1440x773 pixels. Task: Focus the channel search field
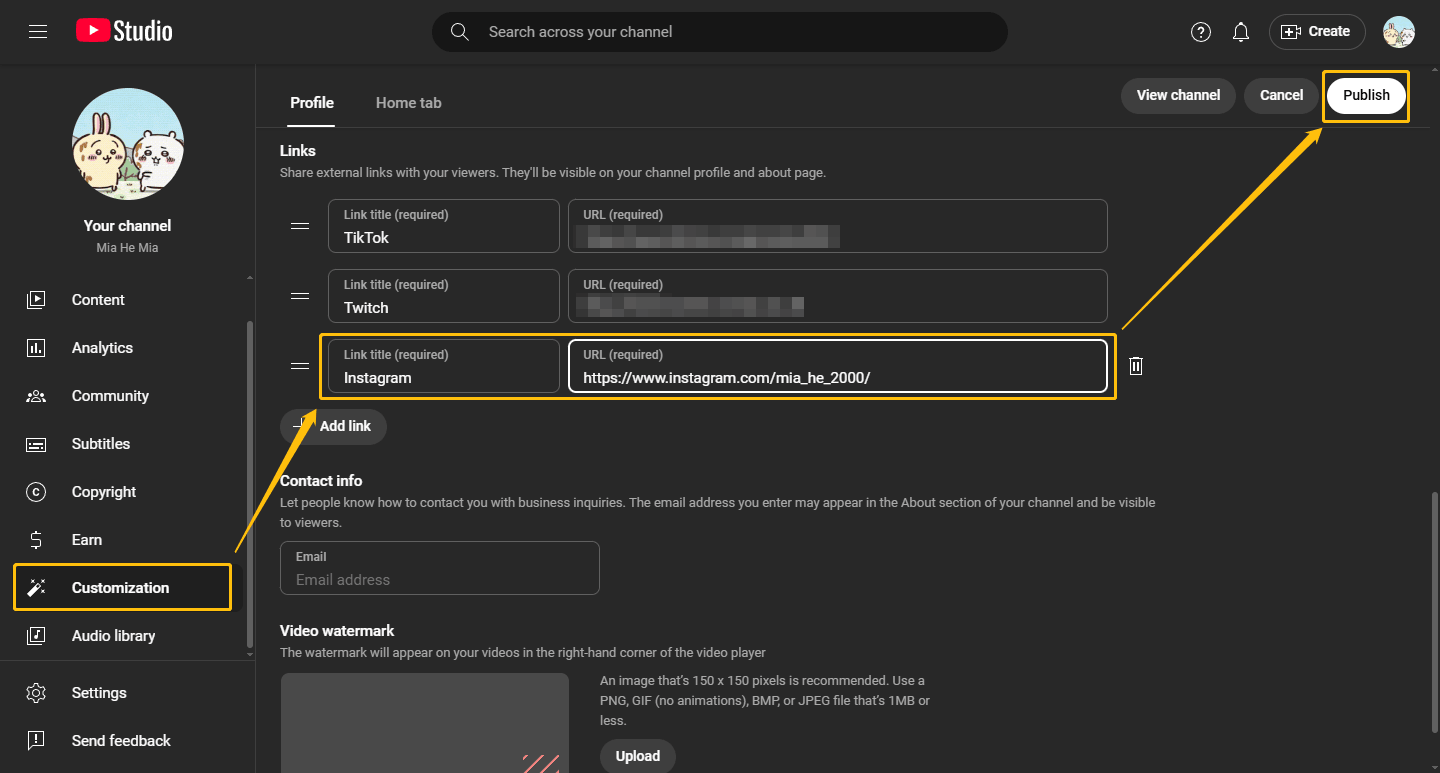point(720,32)
